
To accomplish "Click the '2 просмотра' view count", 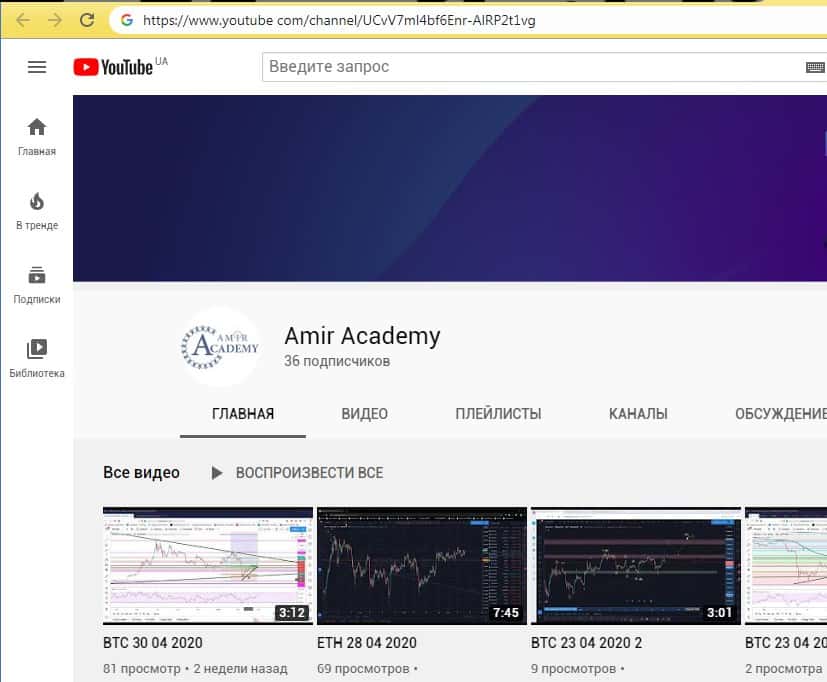I will coord(784,669).
